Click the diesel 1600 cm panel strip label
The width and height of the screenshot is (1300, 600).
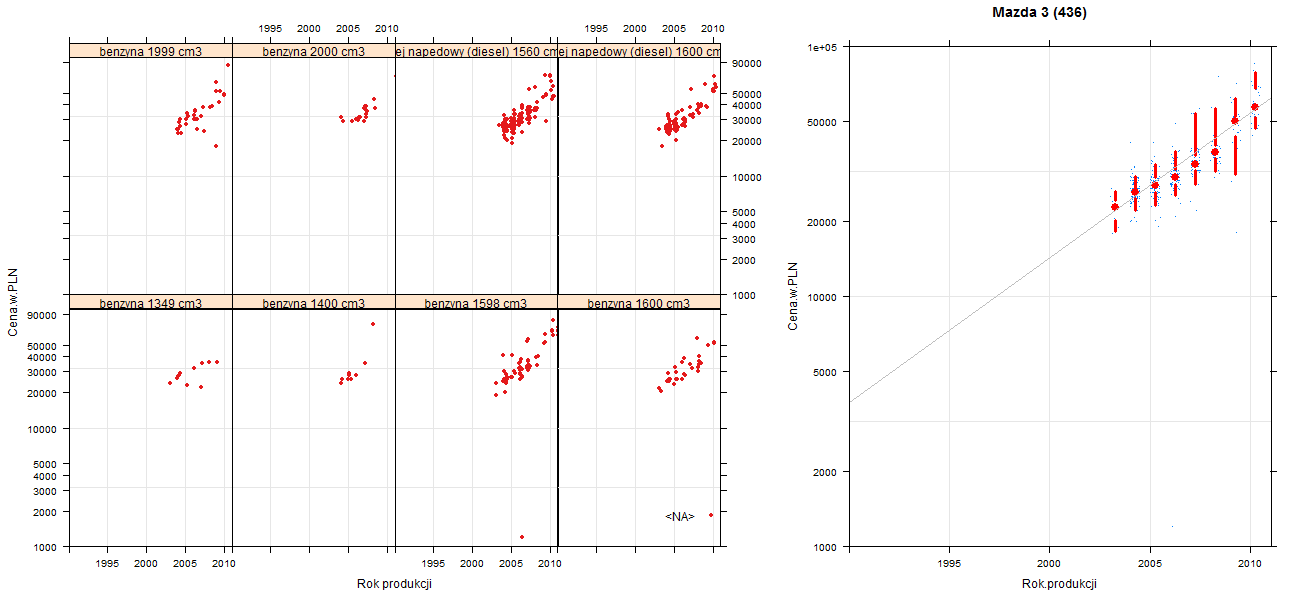click(639, 51)
